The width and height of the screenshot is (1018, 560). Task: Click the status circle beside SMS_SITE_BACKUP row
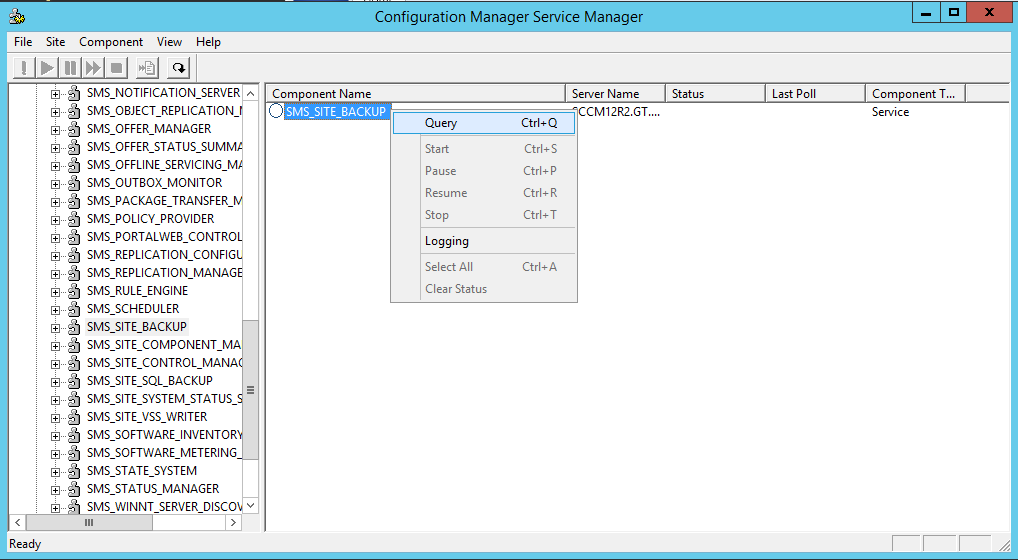point(276,112)
